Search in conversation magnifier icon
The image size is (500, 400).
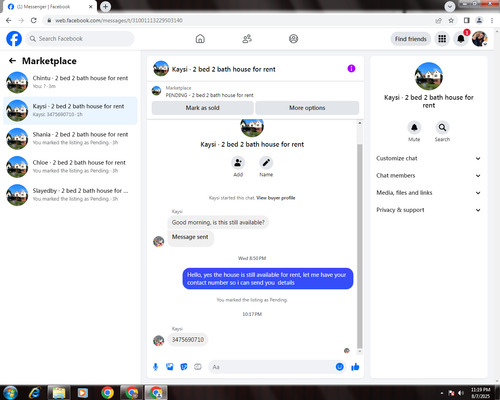click(442, 127)
